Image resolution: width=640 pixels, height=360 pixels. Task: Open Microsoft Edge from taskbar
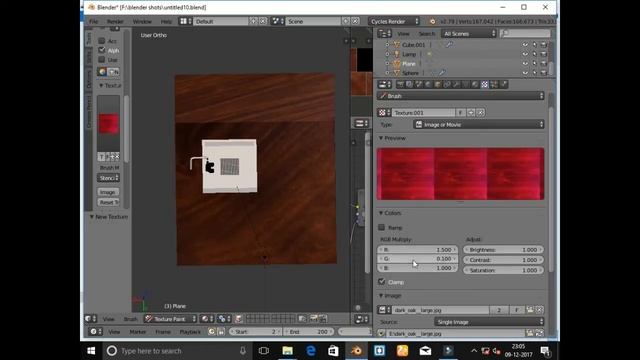[x=311, y=351]
